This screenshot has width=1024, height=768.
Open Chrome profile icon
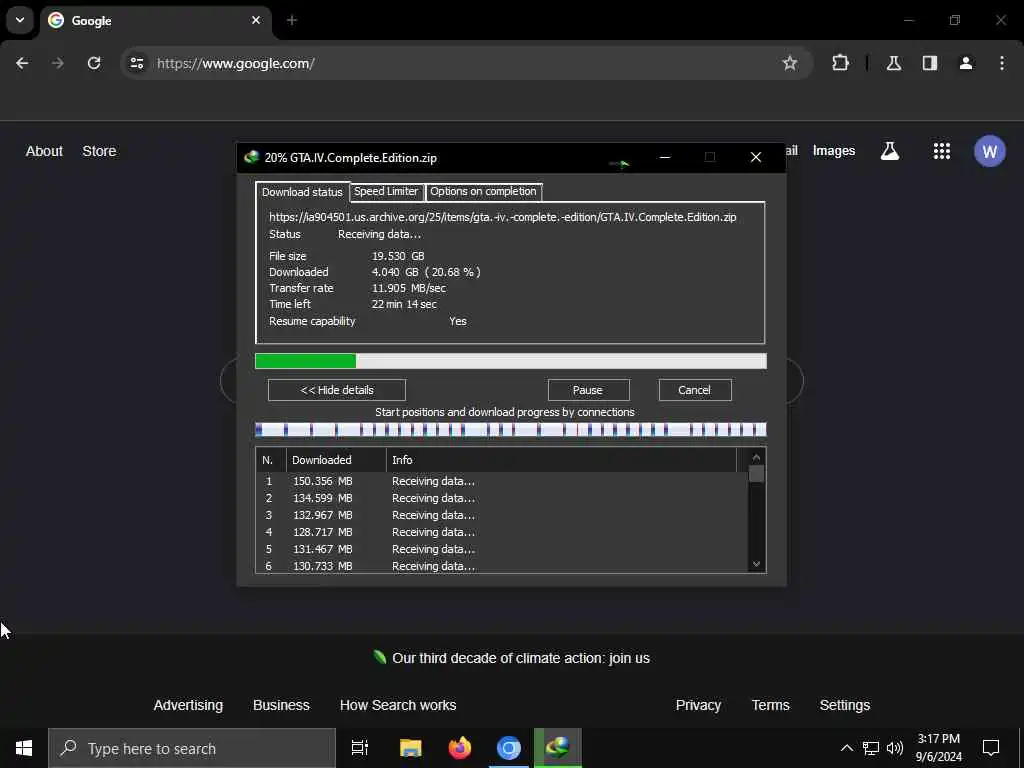(x=966, y=63)
